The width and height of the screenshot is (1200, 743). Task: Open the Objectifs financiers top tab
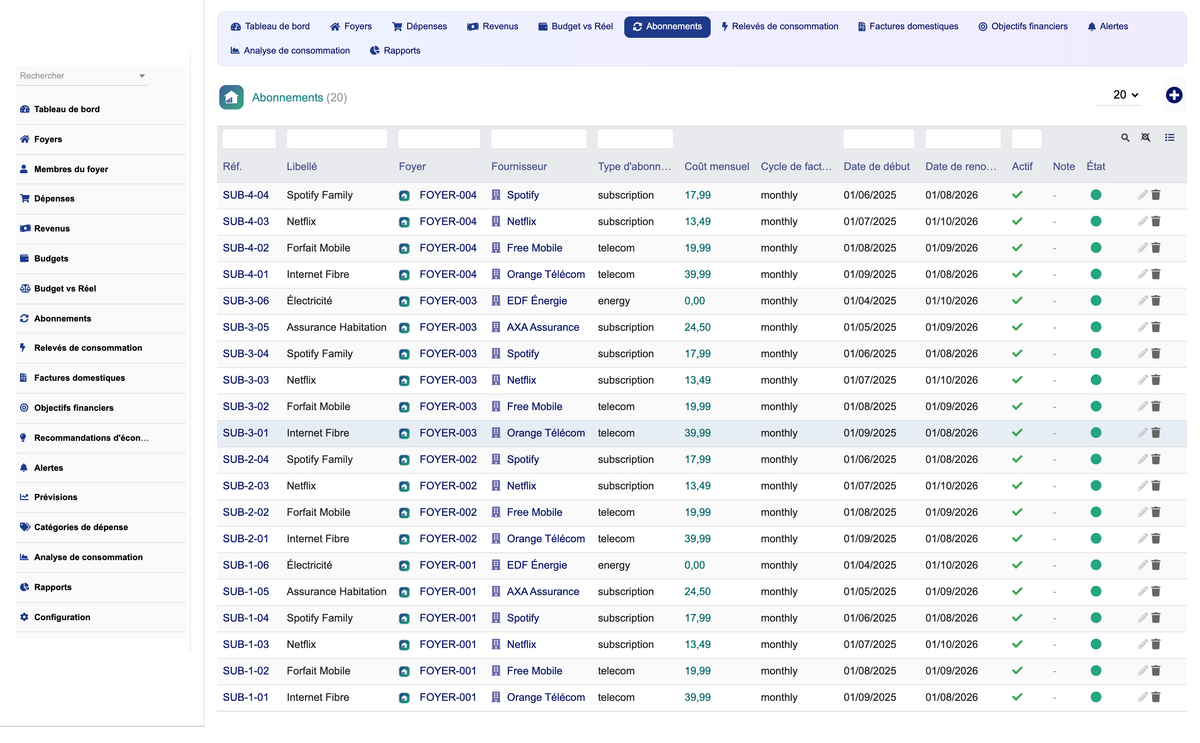pyautogui.click(x=1023, y=27)
